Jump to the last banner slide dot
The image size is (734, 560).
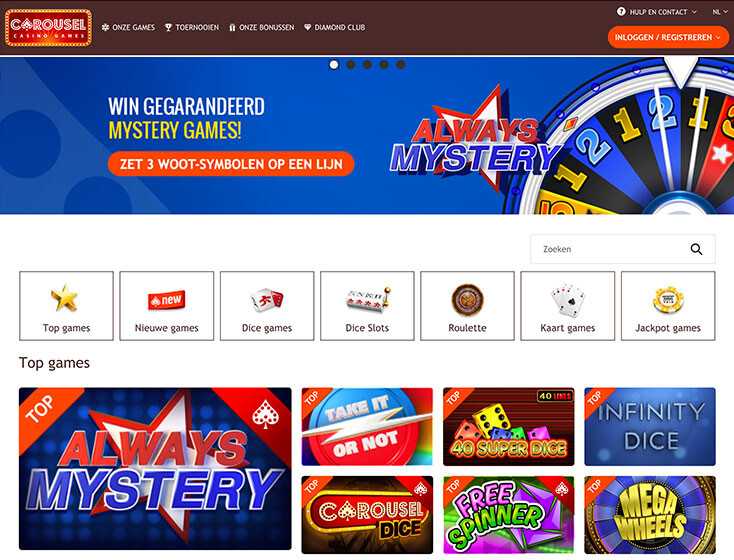coord(401,65)
